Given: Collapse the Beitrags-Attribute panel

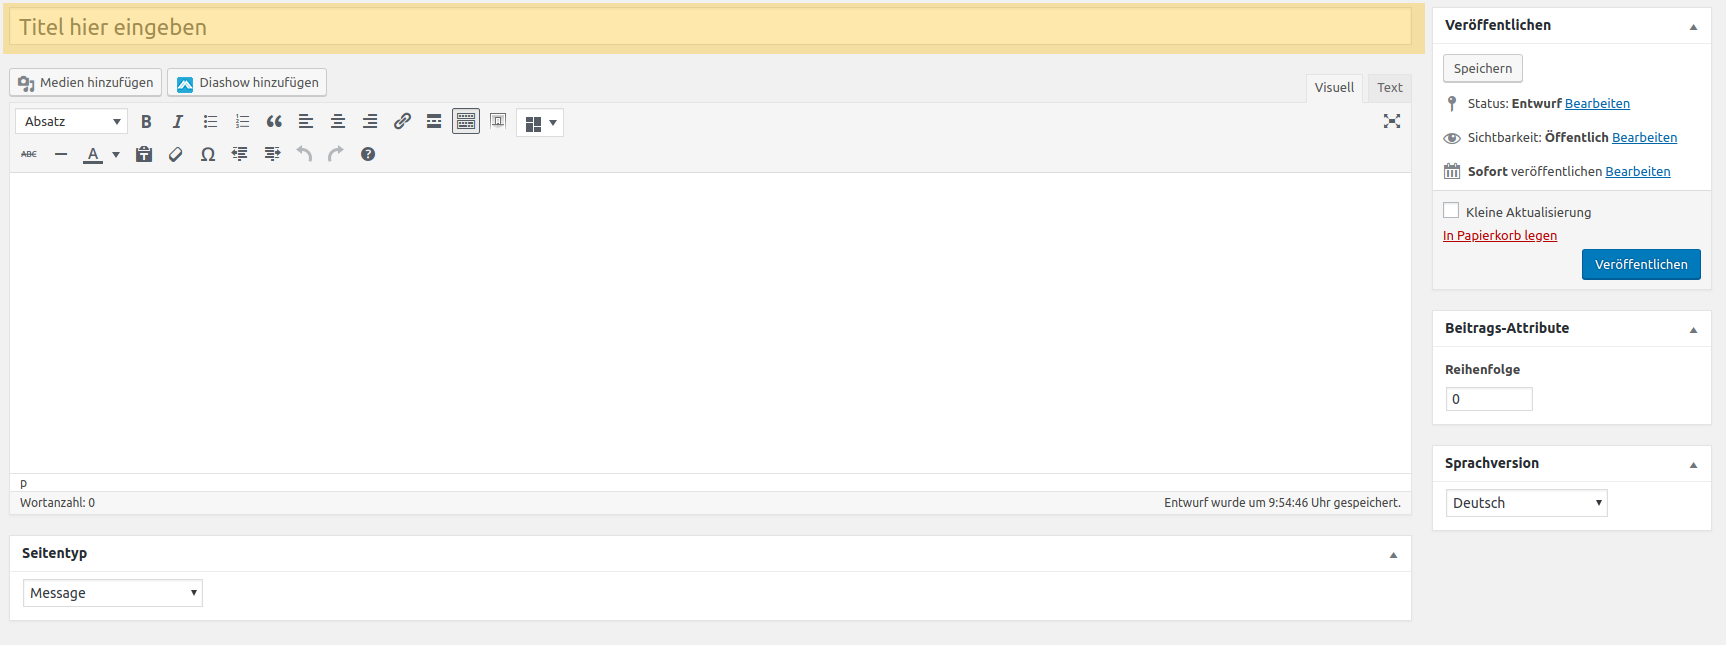Looking at the screenshot, I should click(x=1693, y=329).
